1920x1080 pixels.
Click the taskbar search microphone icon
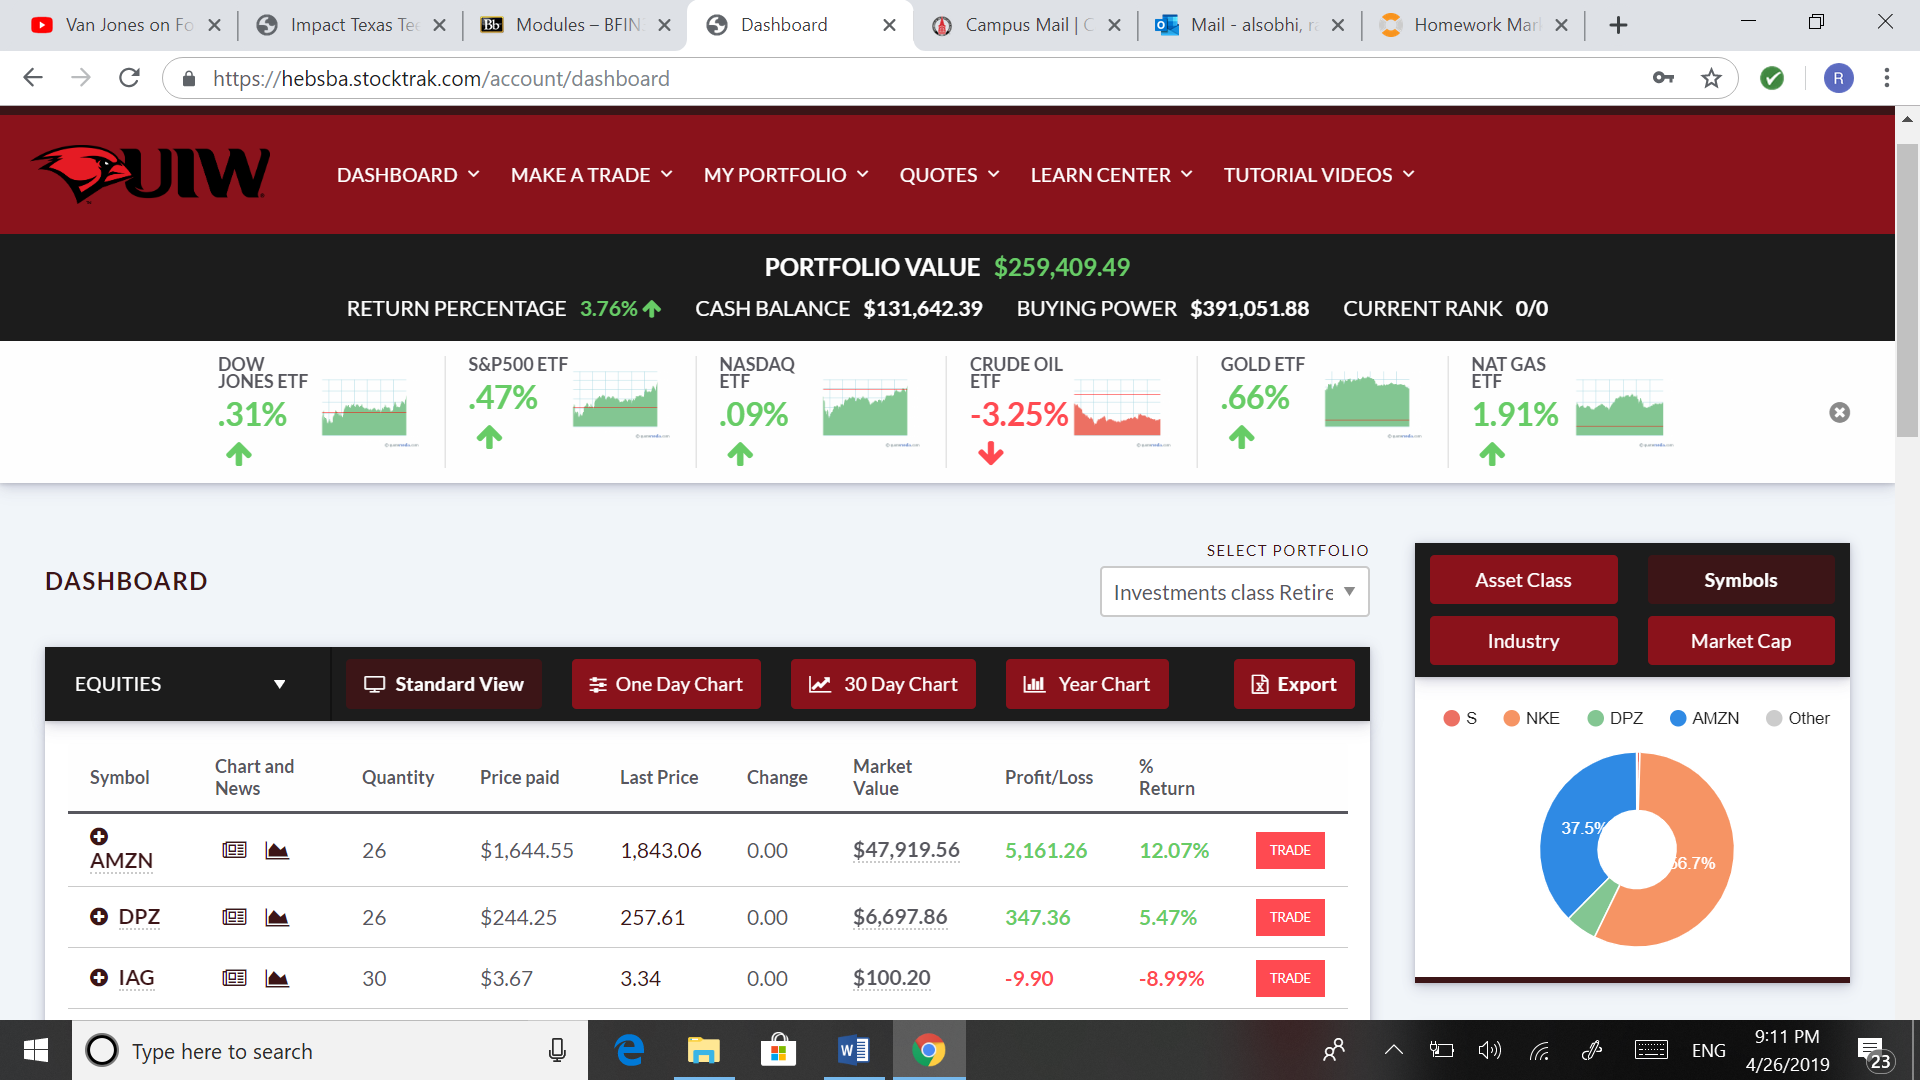click(x=557, y=1050)
